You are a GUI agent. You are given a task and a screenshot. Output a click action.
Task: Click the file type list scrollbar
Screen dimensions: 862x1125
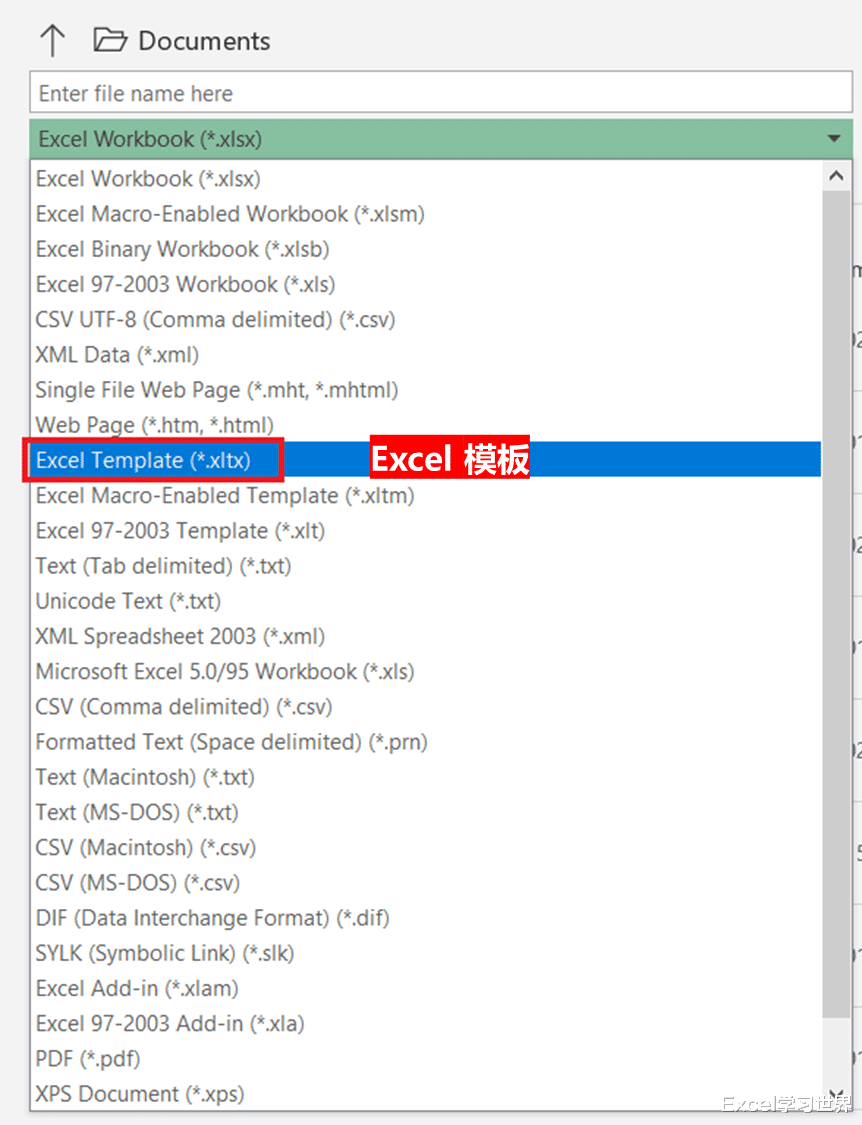pos(836,603)
